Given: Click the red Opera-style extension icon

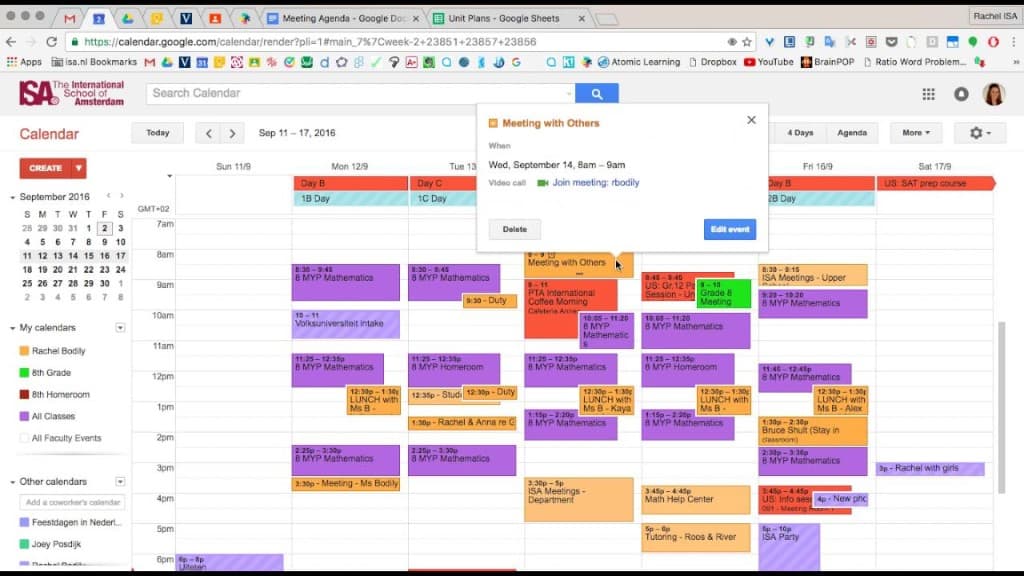Looking at the screenshot, I should (x=993, y=42).
